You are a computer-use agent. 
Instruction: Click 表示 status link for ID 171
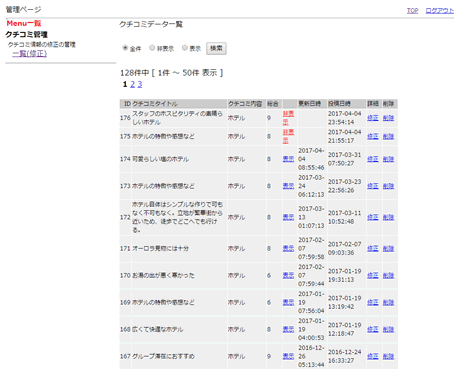click(x=288, y=249)
